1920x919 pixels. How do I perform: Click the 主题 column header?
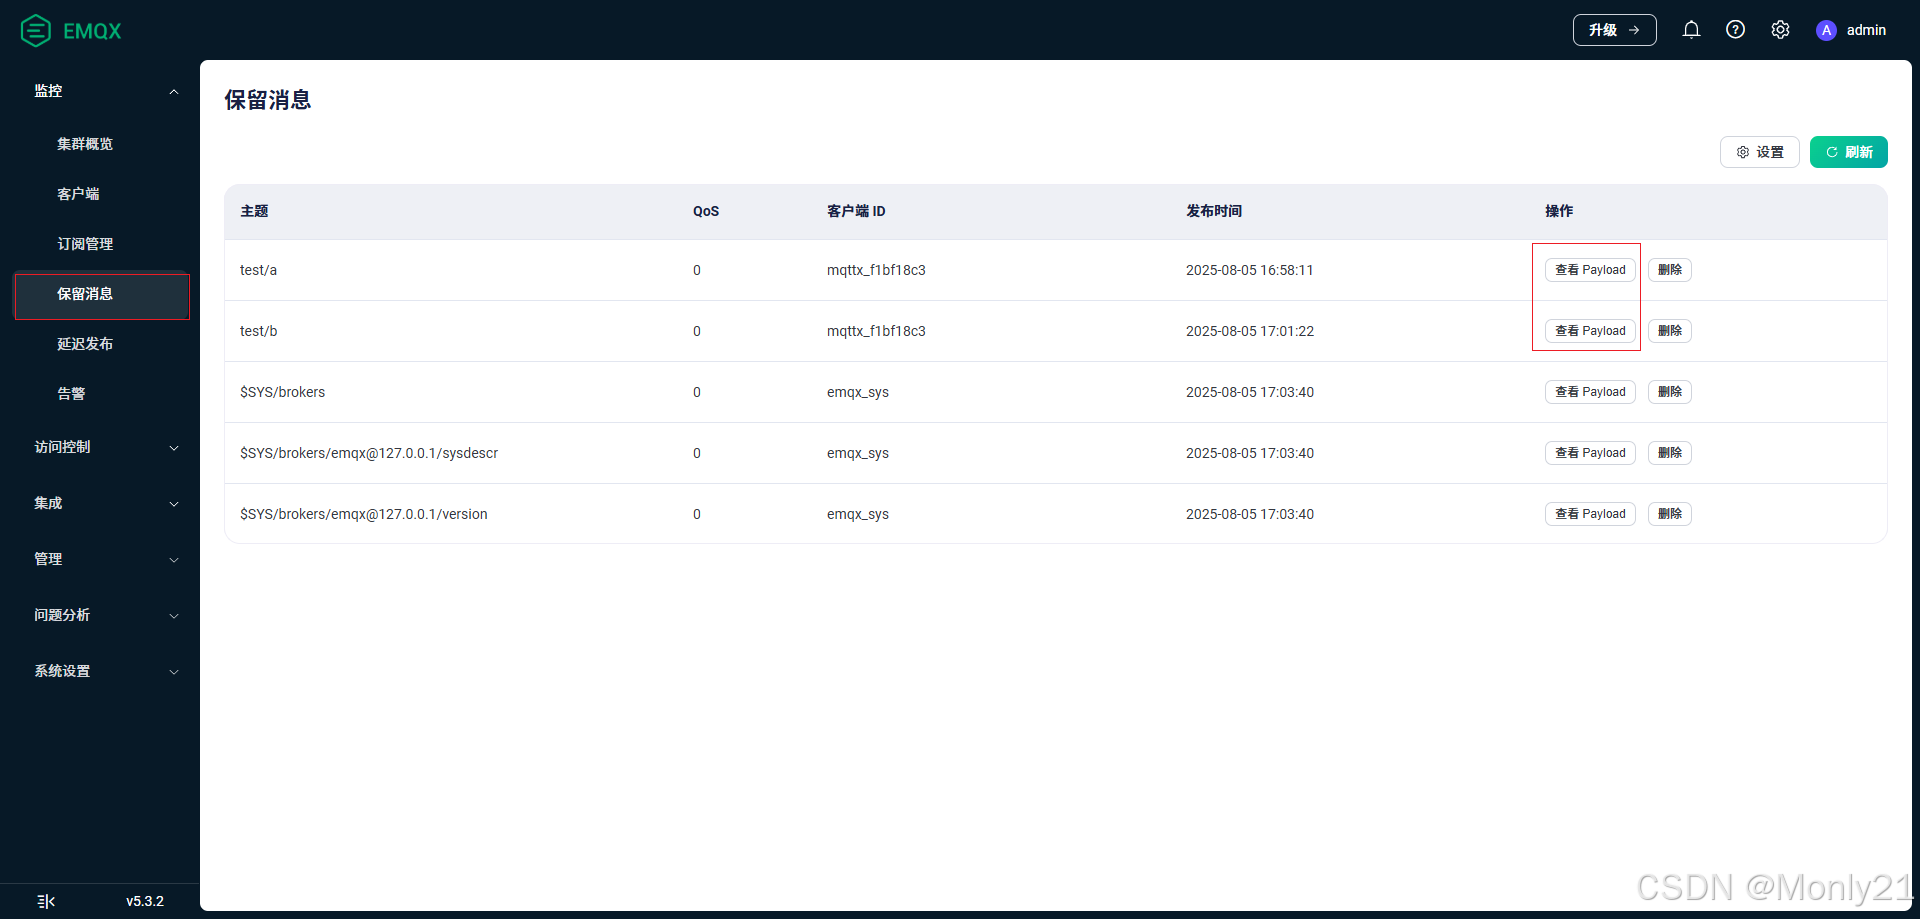[x=254, y=211]
